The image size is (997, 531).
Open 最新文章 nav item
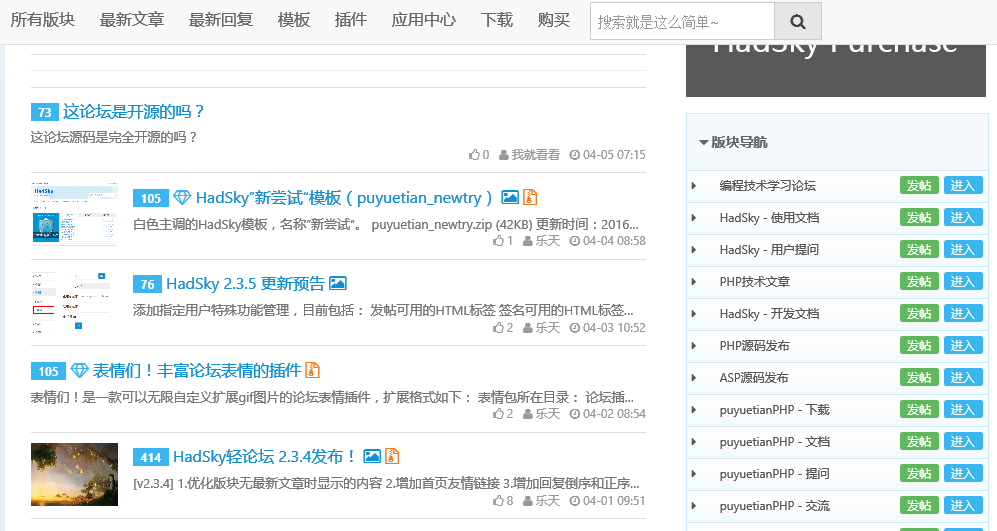pos(132,20)
